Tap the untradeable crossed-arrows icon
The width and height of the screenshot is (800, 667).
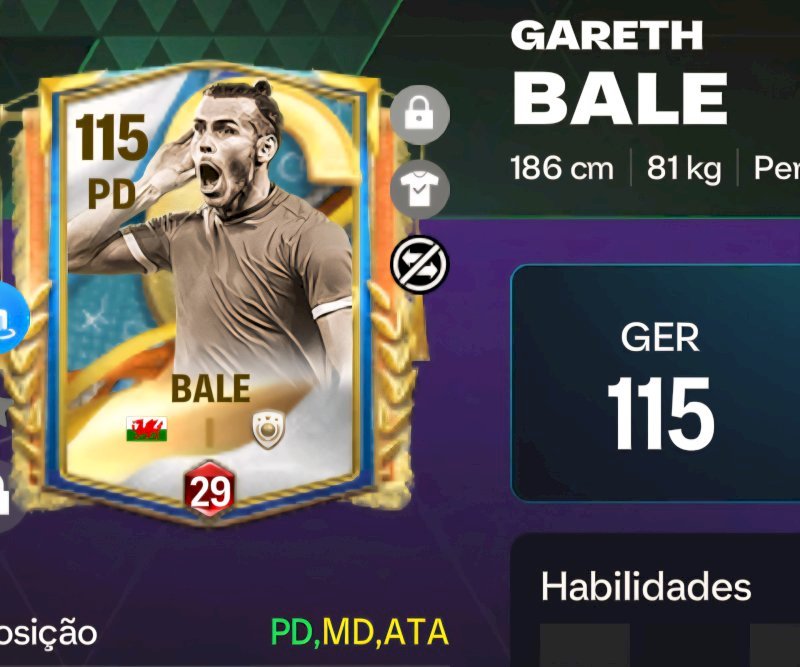click(419, 264)
